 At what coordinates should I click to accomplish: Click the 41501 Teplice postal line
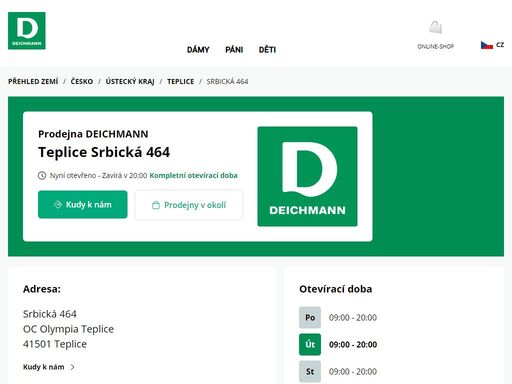tap(55, 344)
